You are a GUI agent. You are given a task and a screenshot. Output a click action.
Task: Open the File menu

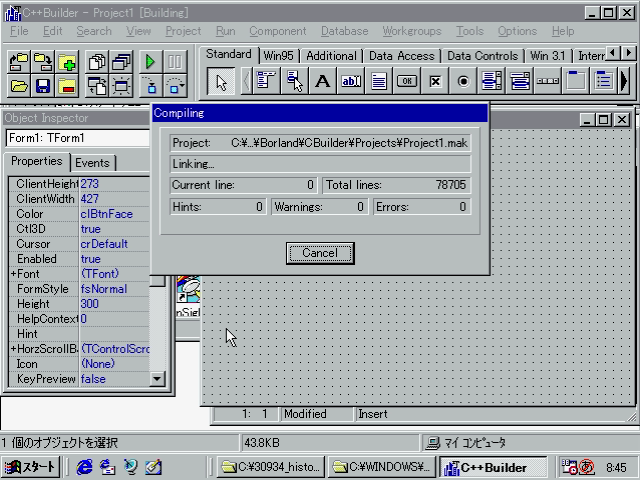click(x=19, y=31)
